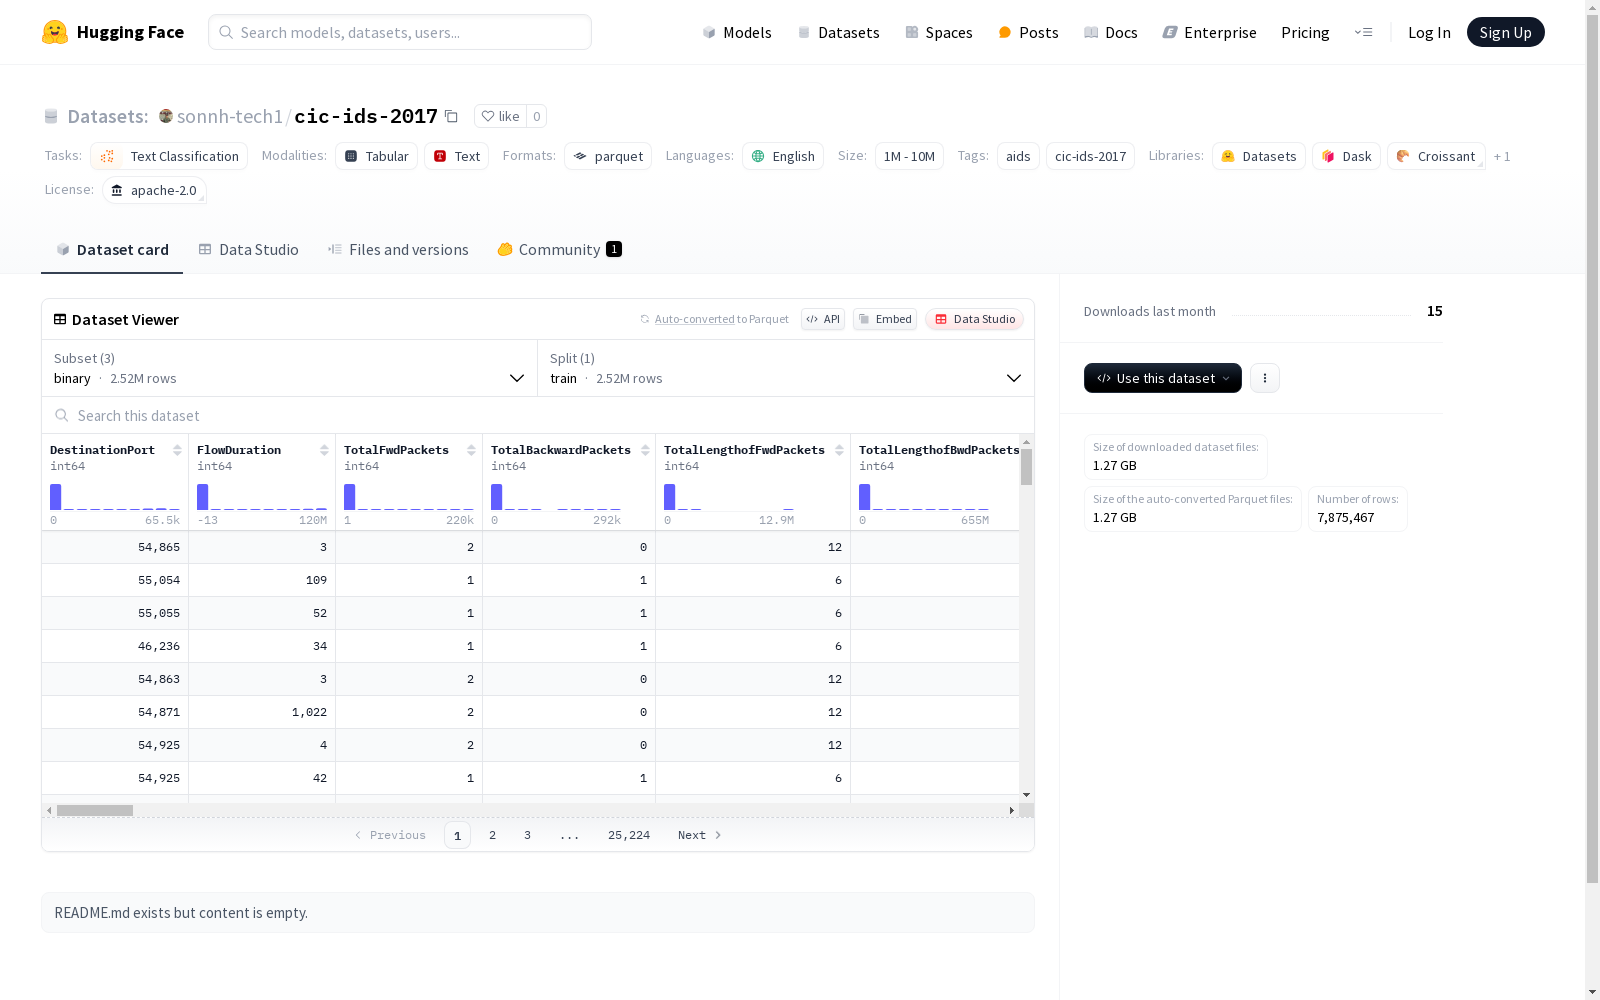Viewport: 1600px width, 1000px height.
Task: Select the Croissant library tag
Action: [1436, 156]
